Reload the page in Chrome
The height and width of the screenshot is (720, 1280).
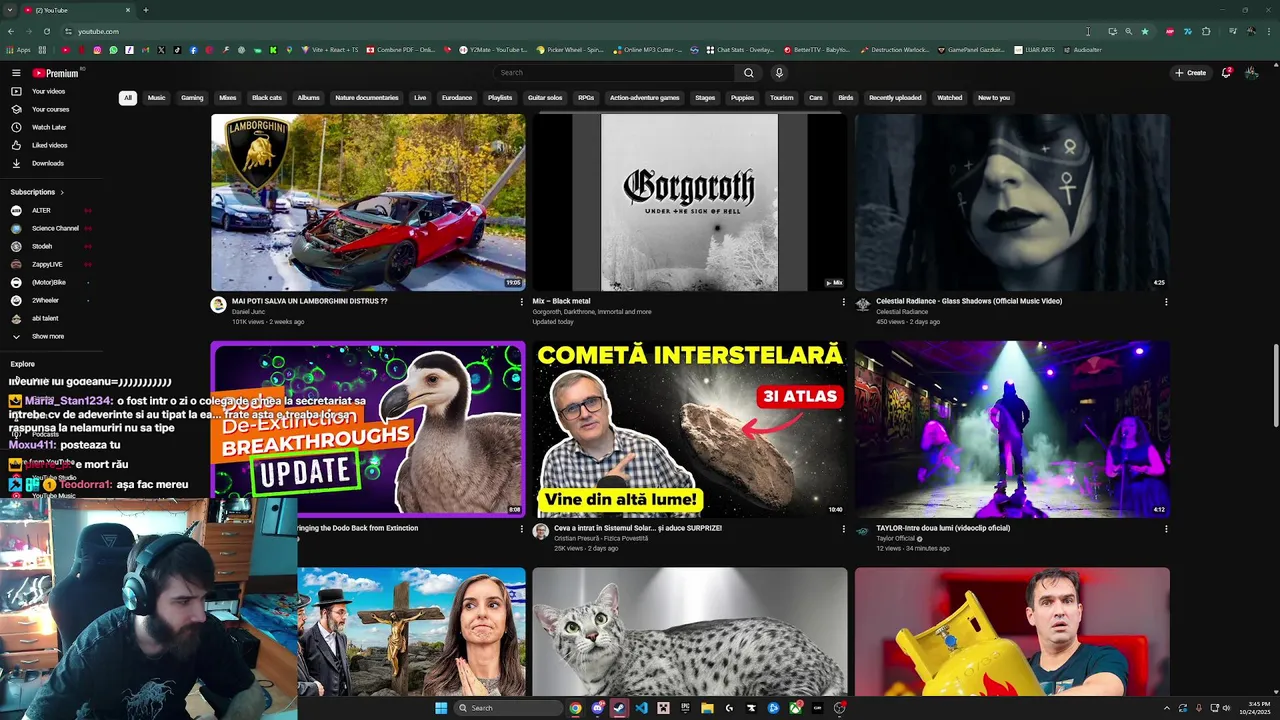pyautogui.click(x=46, y=31)
